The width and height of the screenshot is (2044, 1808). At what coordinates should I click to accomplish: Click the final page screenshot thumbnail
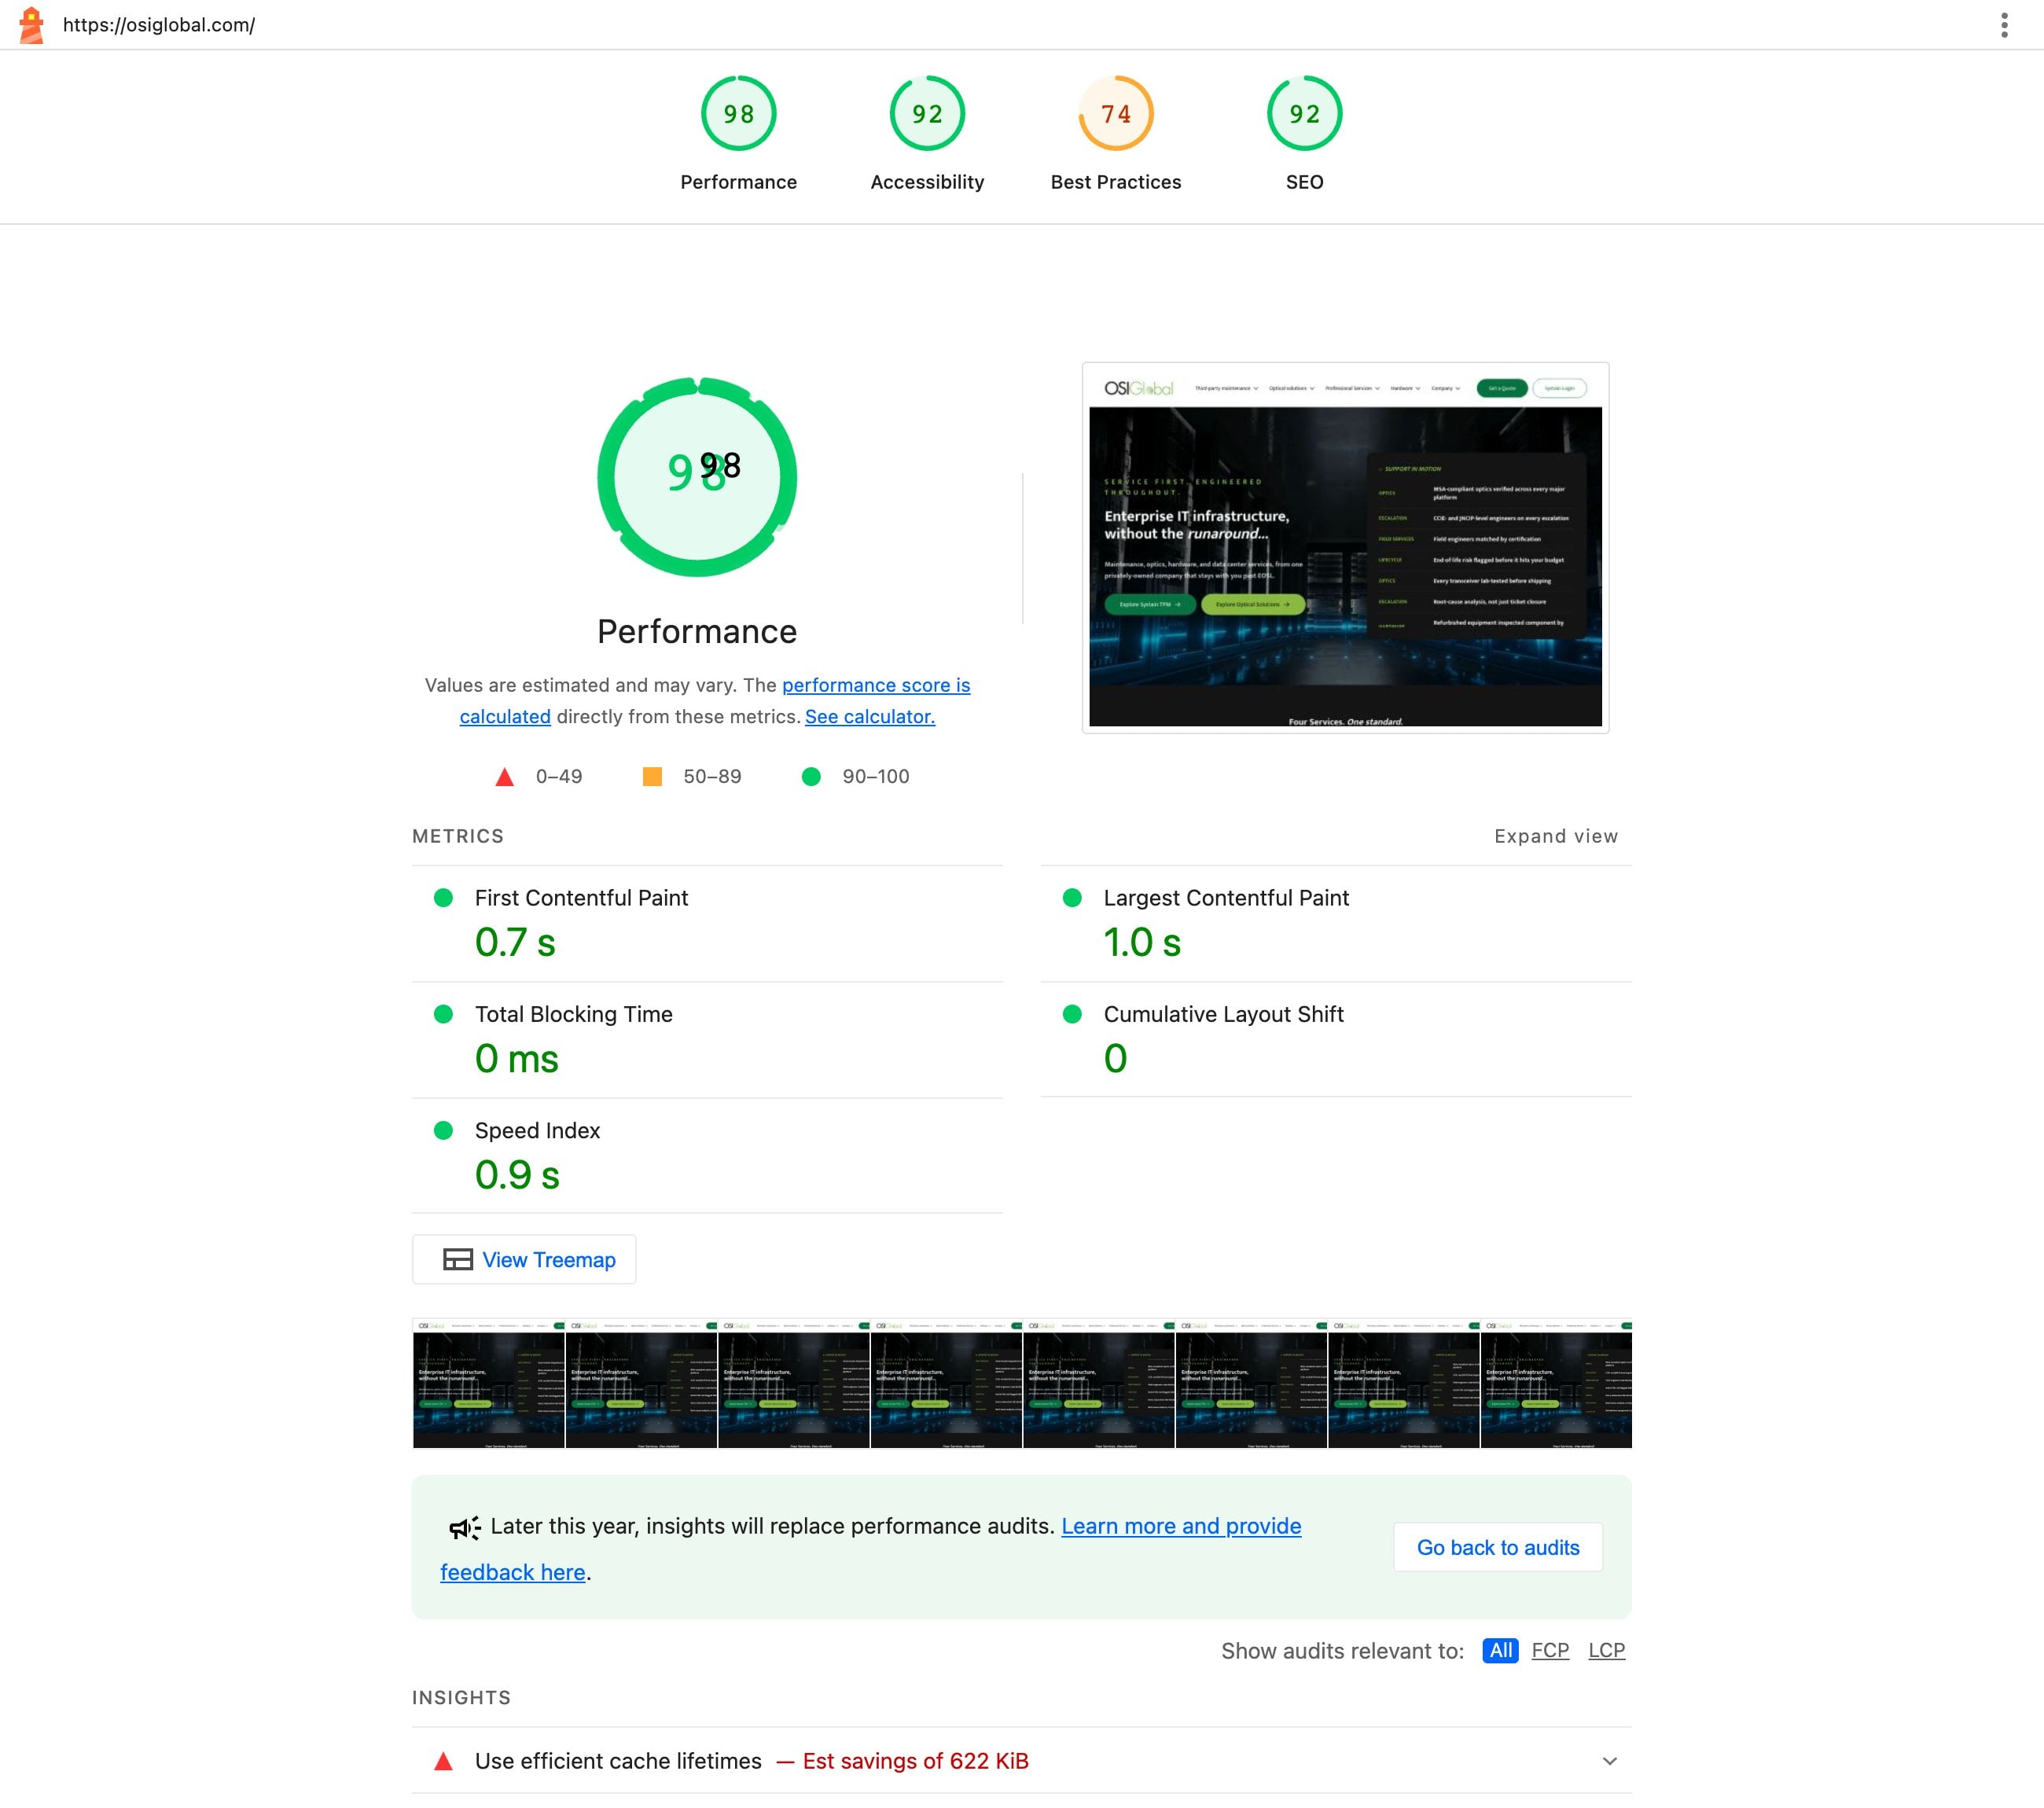click(x=1345, y=547)
